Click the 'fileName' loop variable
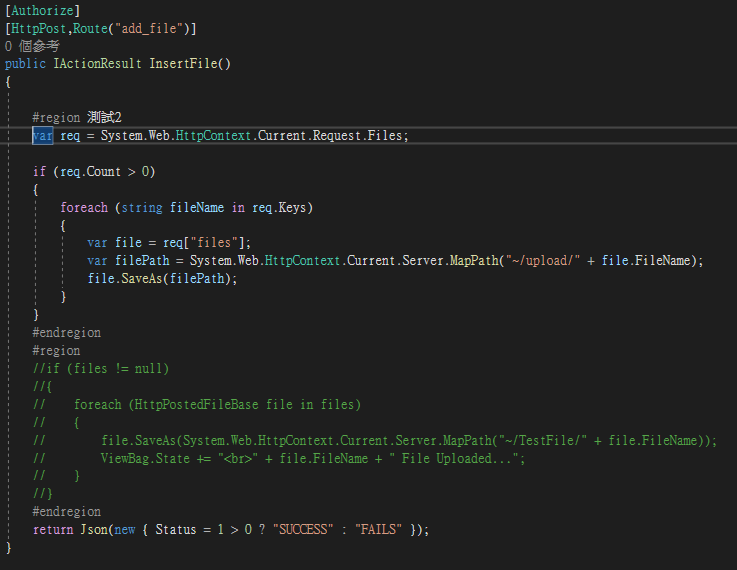The height and width of the screenshot is (570, 737). (197, 207)
